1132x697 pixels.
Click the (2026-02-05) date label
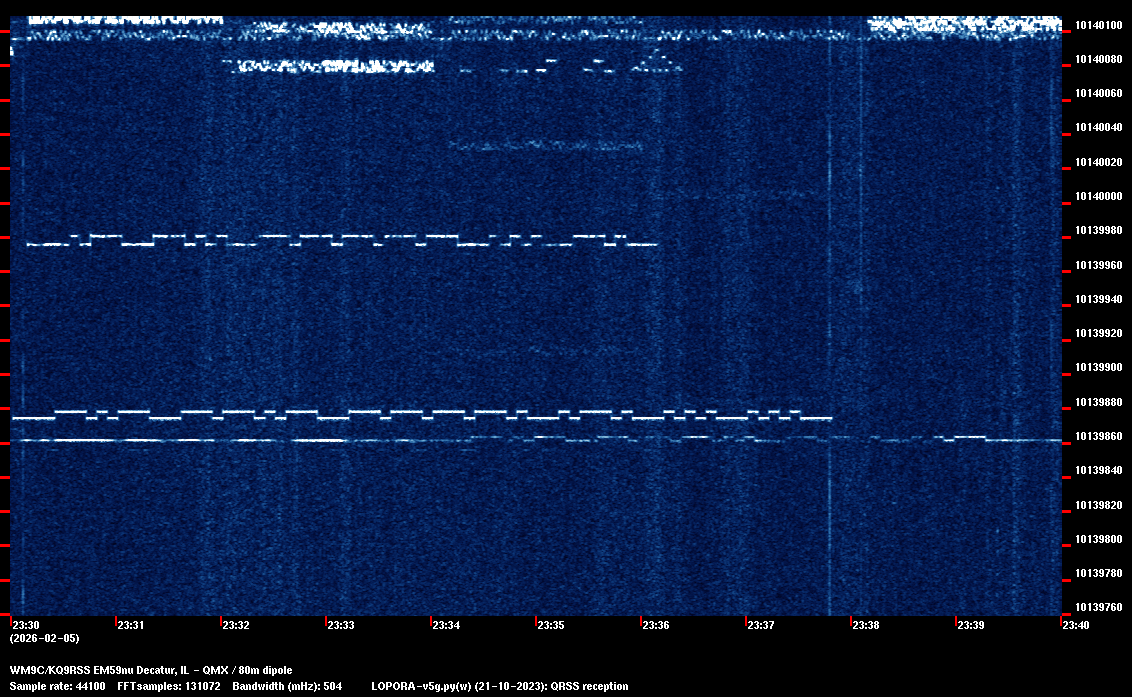coord(44,638)
